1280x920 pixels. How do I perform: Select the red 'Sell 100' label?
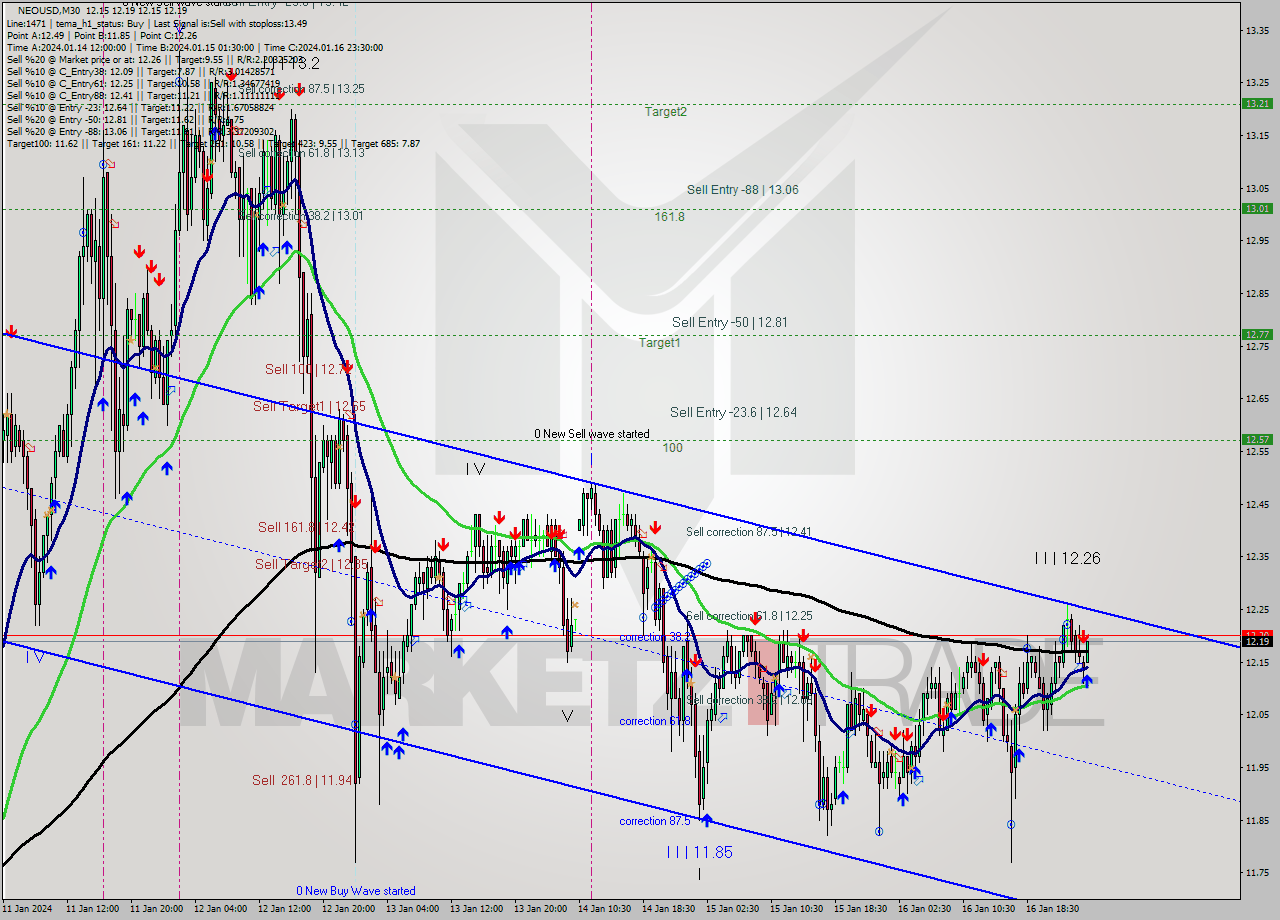308,369
